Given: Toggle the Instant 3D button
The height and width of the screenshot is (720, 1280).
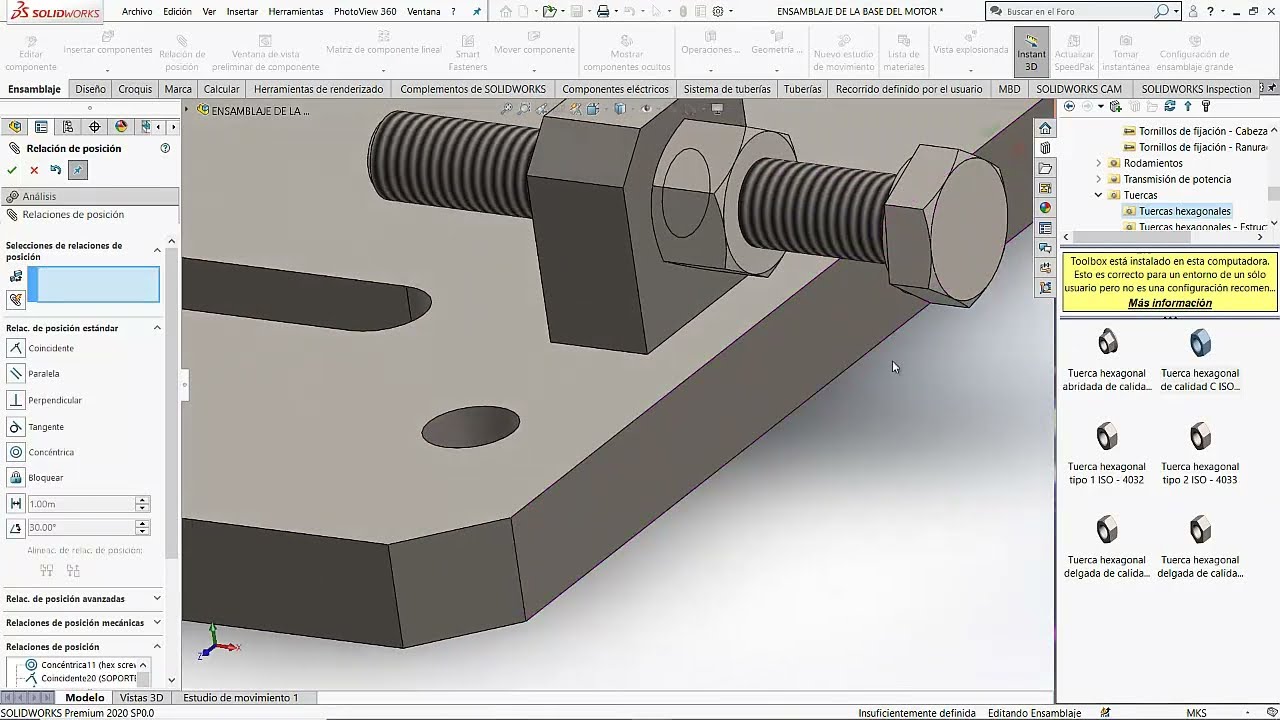Looking at the screenshot, I should [1031, 53].
